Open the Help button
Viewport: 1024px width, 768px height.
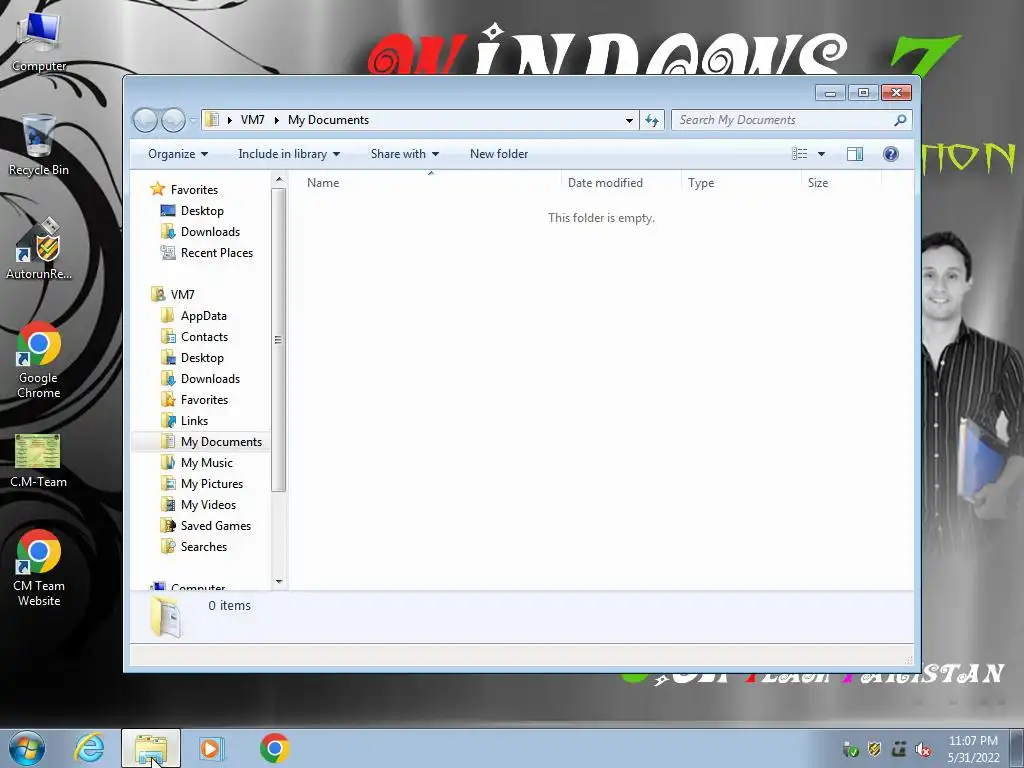tap(891, 154)
